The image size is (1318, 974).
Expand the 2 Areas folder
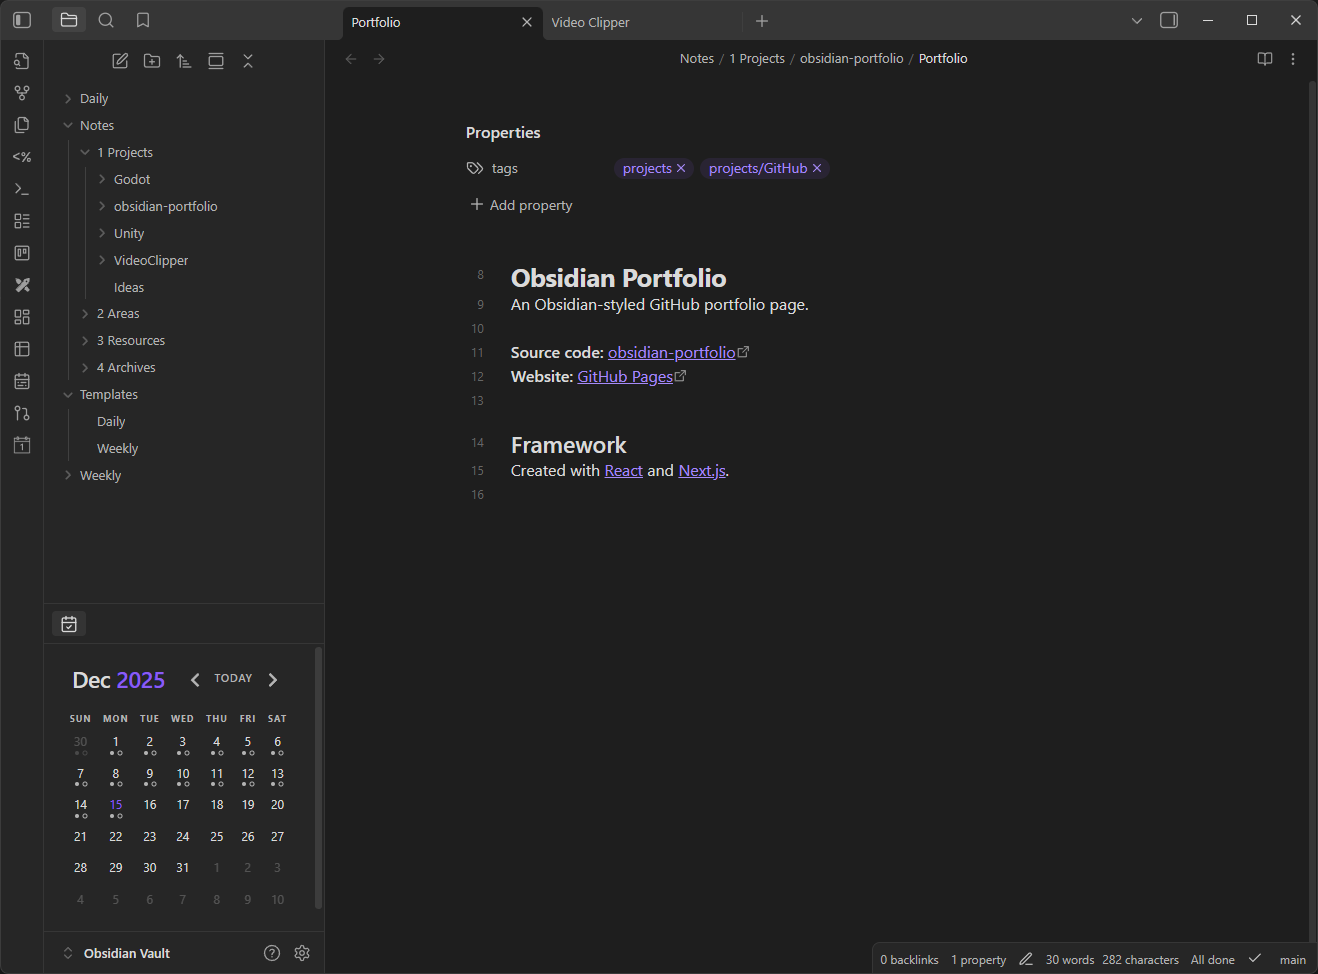tap(86, 313)
